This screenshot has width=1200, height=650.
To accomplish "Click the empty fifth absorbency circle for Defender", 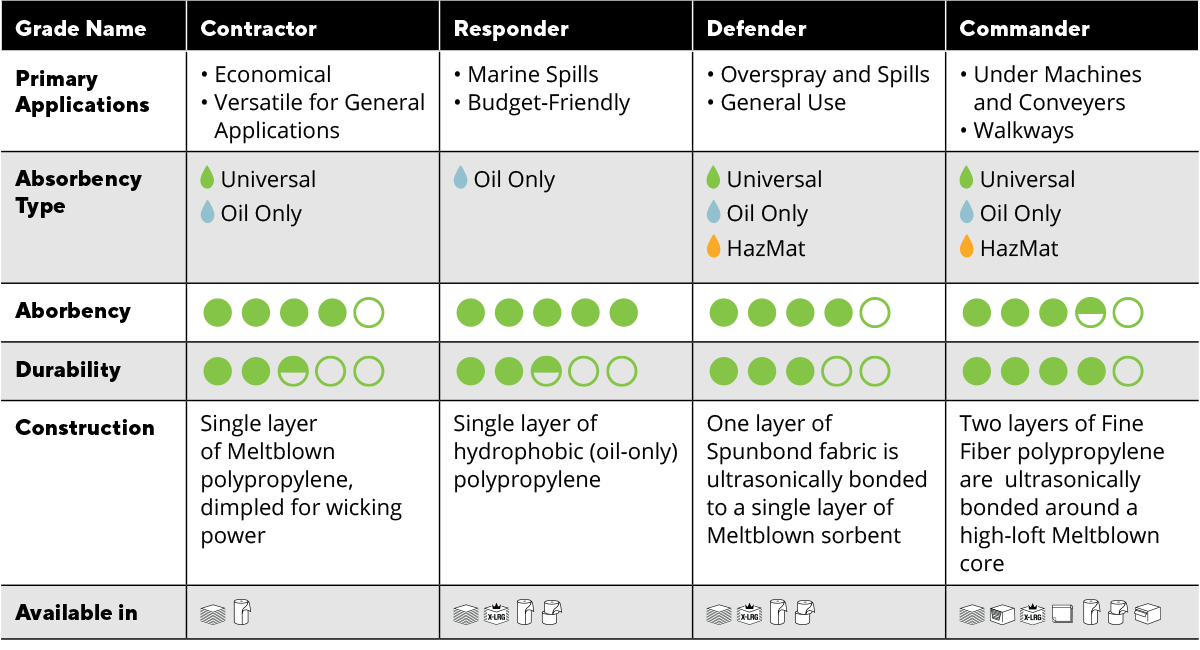I will click(875, 313).
